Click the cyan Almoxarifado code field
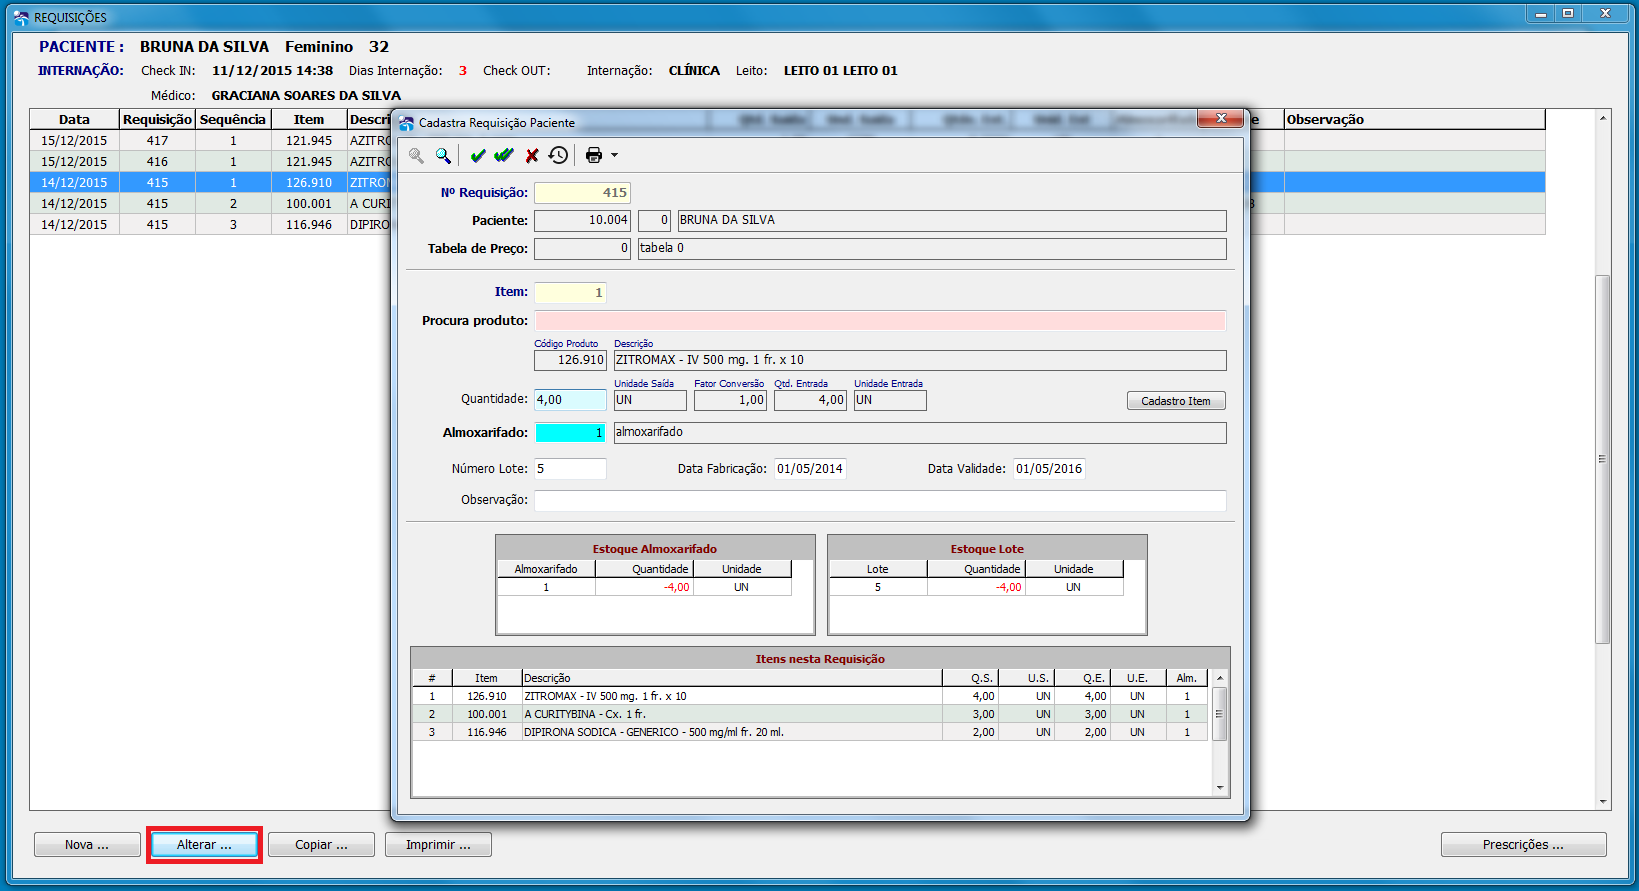The image size is (1639, 891). (x=570, y=433)
